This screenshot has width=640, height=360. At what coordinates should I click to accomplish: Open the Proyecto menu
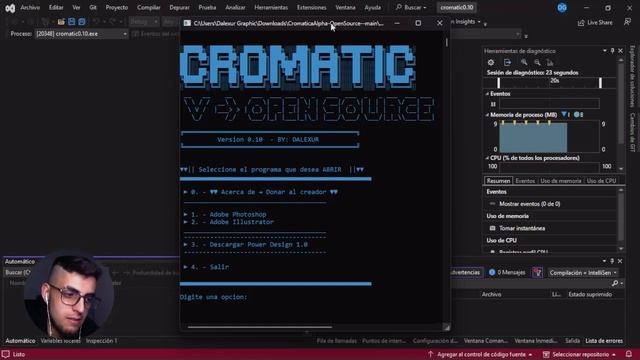[x=117, y=8]
